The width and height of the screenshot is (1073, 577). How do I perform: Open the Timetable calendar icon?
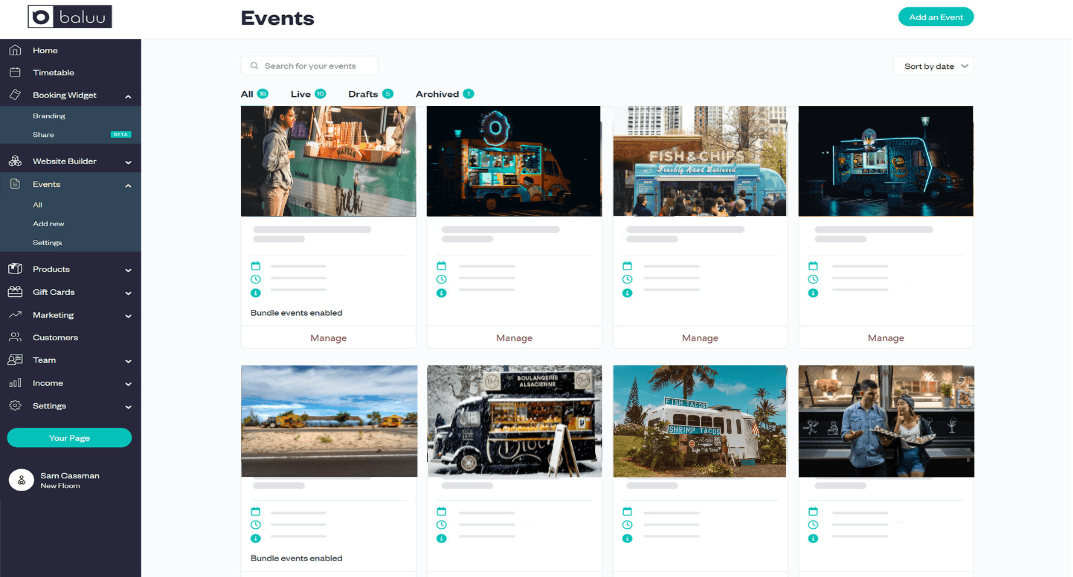[15, 73]
